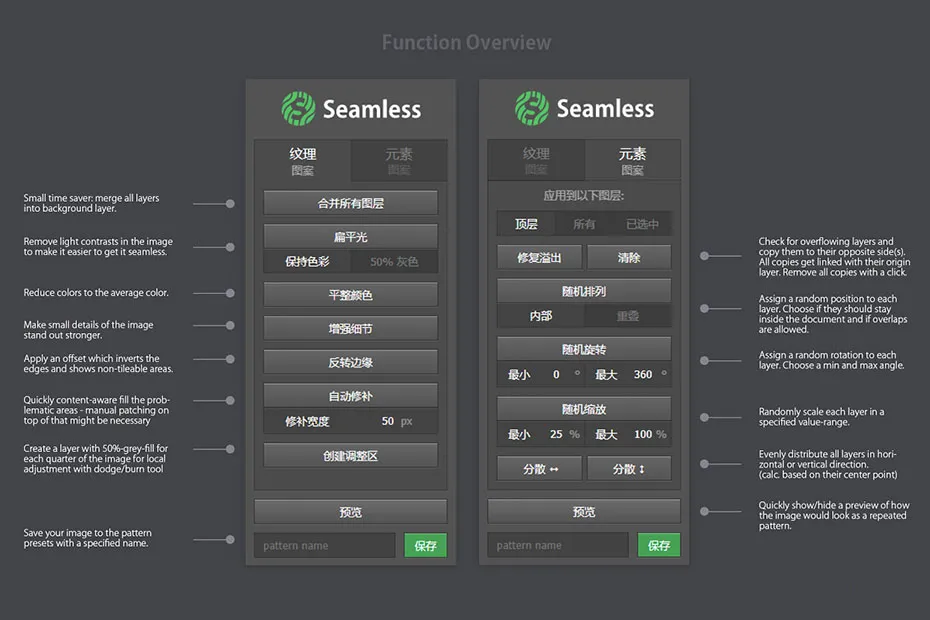Click the 平整颜色 flatten colors button

point(351,295)
